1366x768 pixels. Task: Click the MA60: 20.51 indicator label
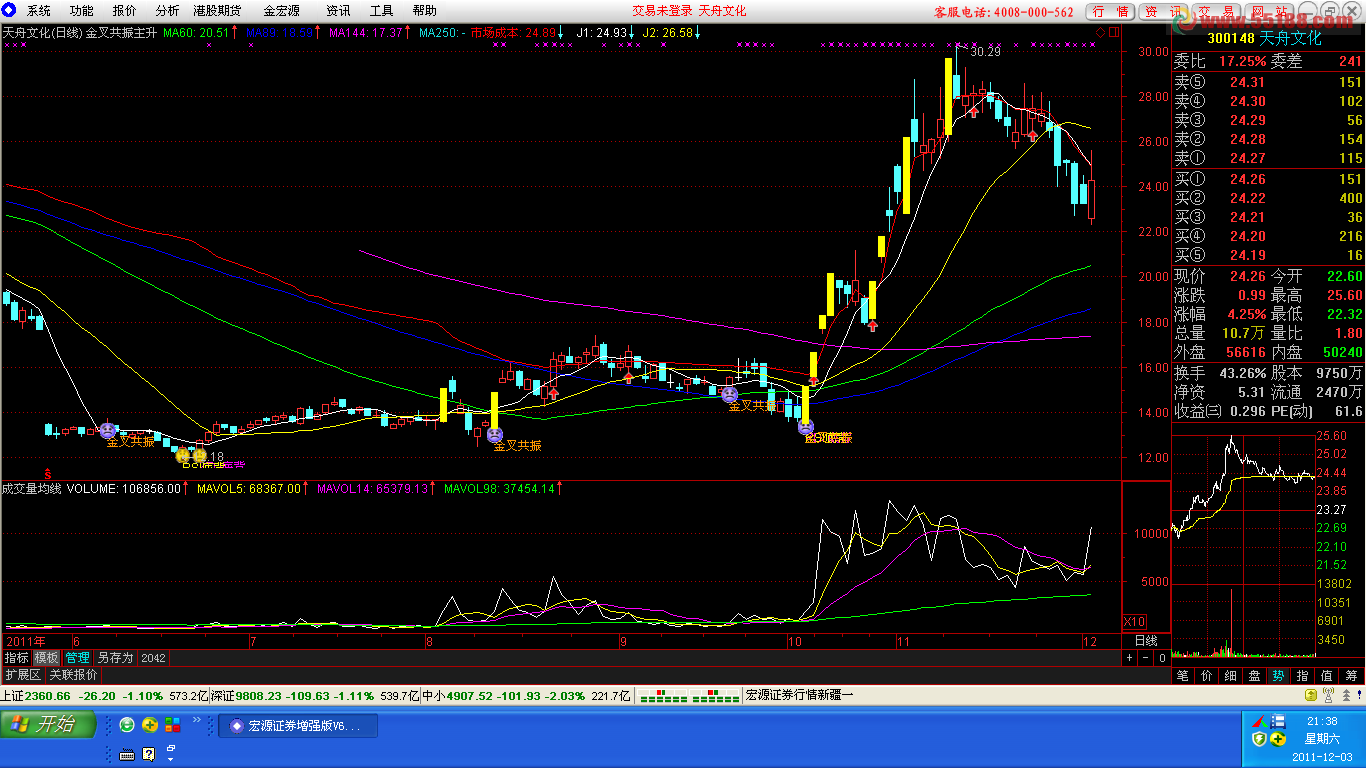click(x=197, y=33)
